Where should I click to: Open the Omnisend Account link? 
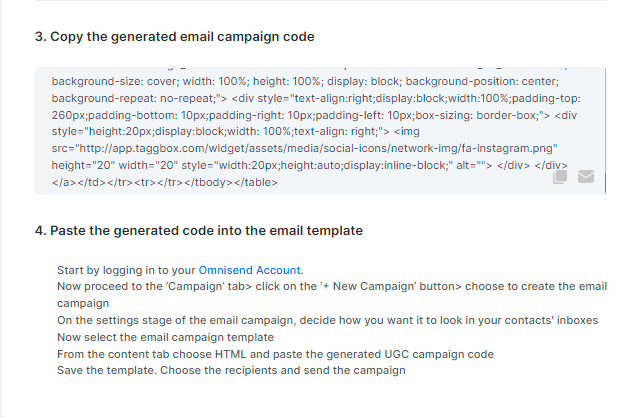[250, 270]
